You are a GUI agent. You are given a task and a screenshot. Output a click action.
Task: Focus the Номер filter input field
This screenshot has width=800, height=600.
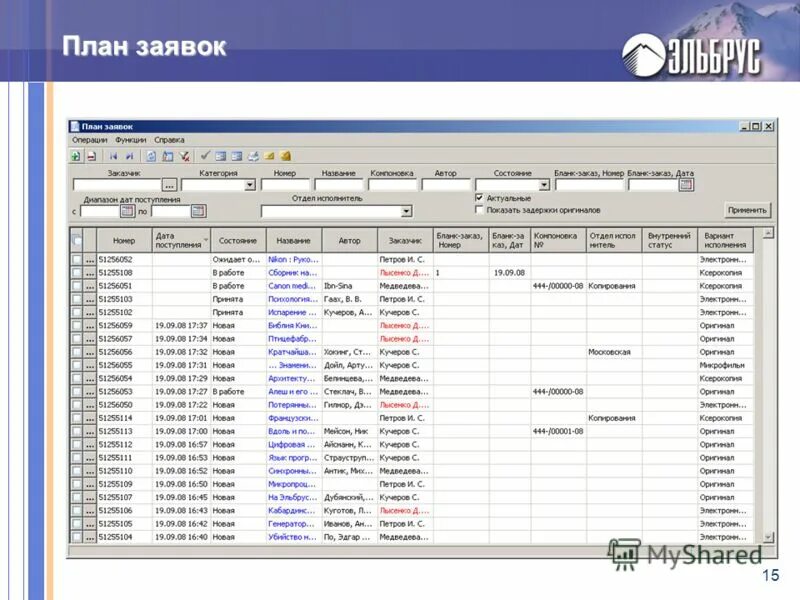(285, 185)
